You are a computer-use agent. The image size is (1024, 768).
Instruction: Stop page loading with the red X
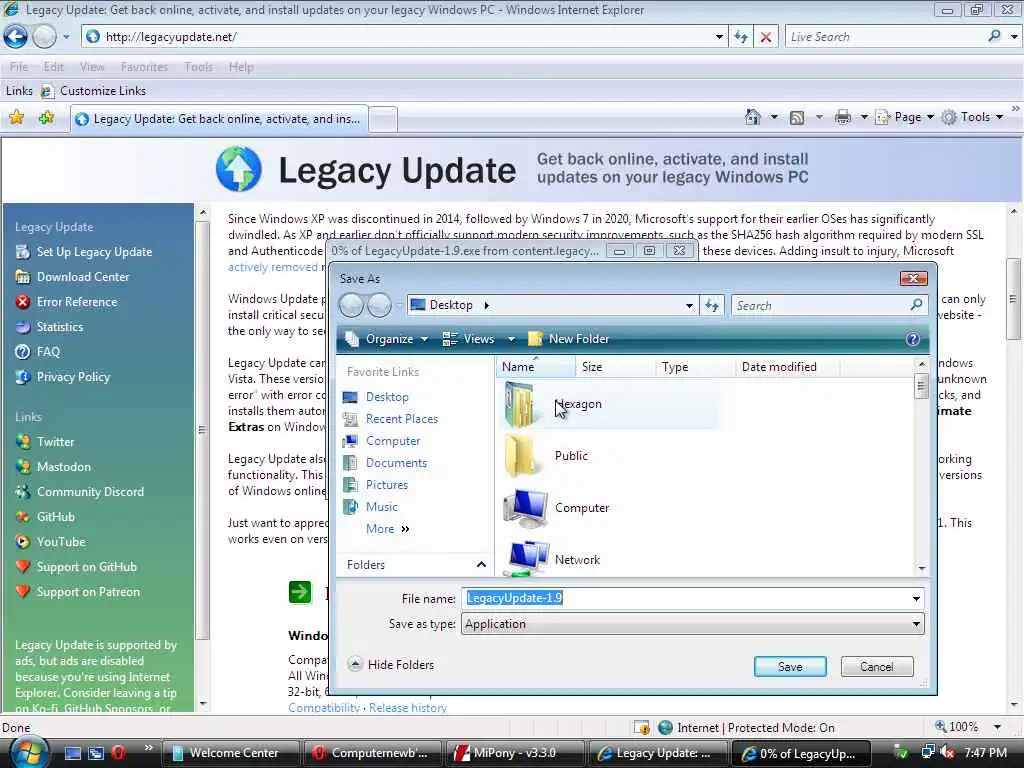coord(765,37)
